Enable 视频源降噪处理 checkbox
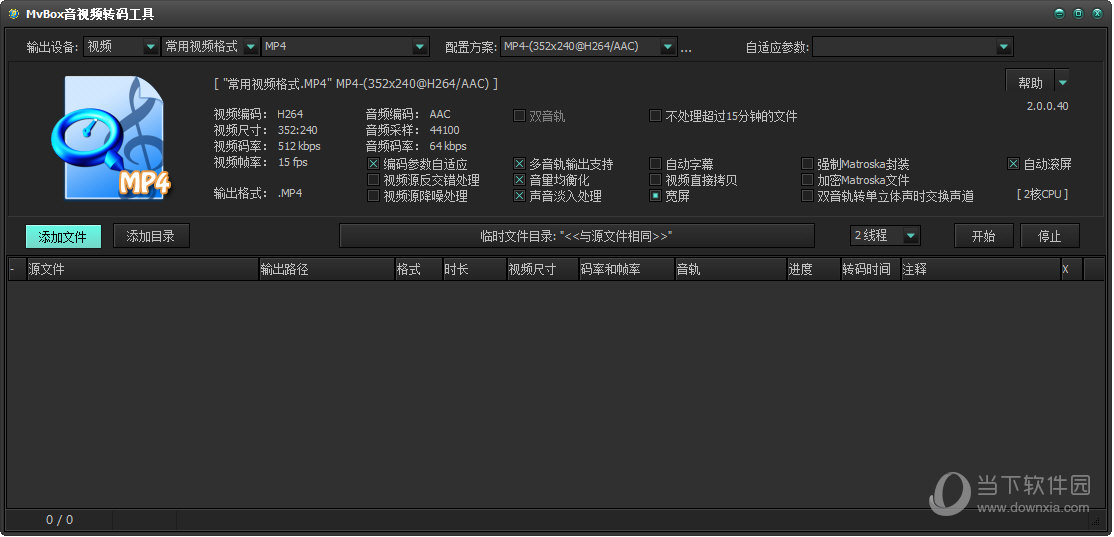Image resolution: width=1114 pixels, height=537 pixels. click(x=373, y=195)
